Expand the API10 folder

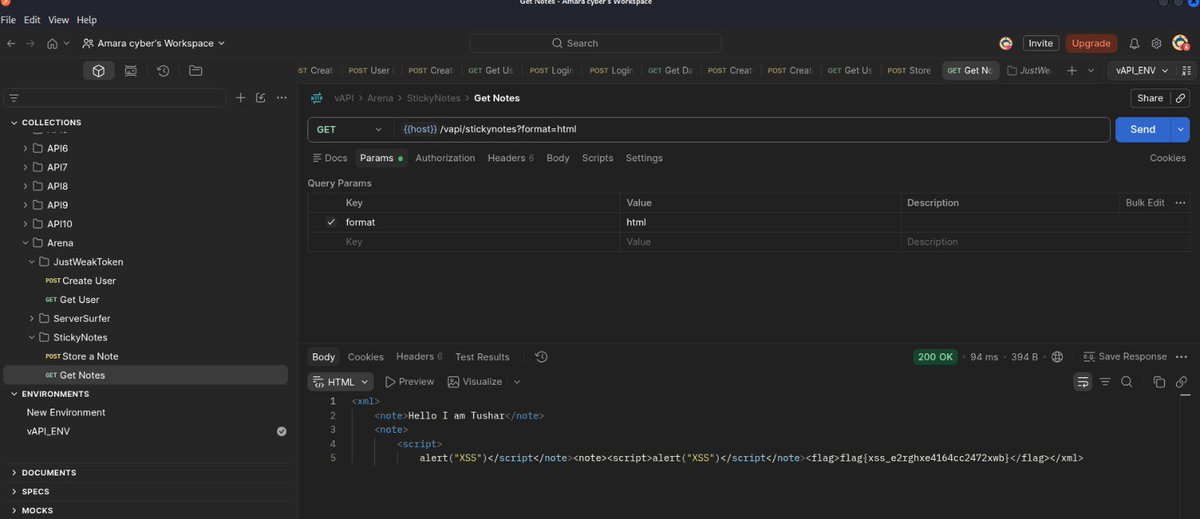click(26, 224)
